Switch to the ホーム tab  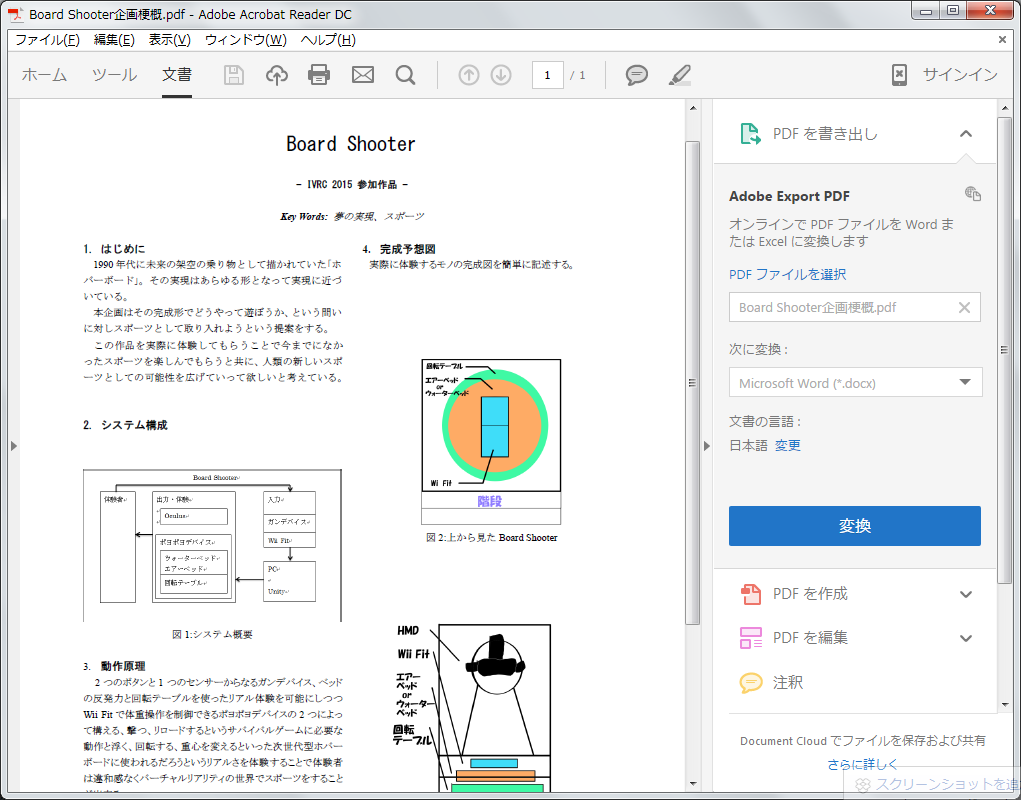point(44,76)
